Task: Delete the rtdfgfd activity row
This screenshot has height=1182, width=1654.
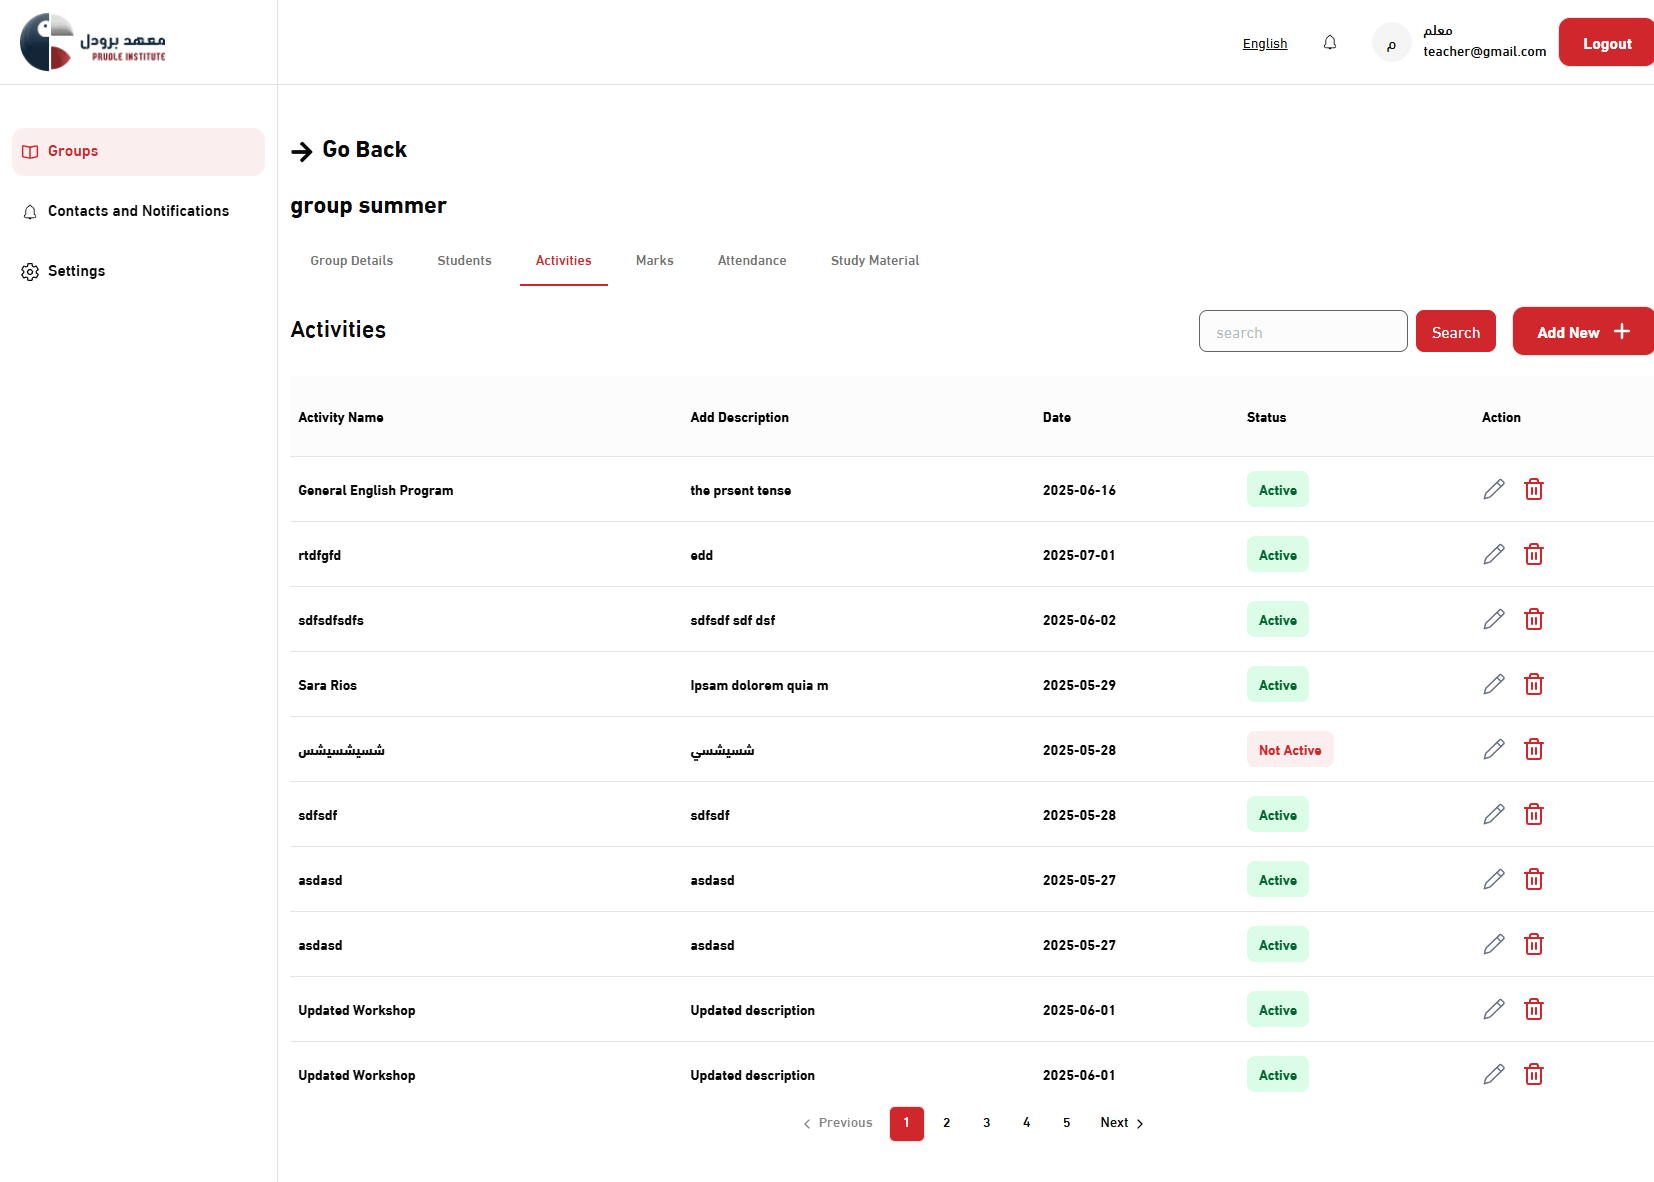Action: (x=1533, y=554)
